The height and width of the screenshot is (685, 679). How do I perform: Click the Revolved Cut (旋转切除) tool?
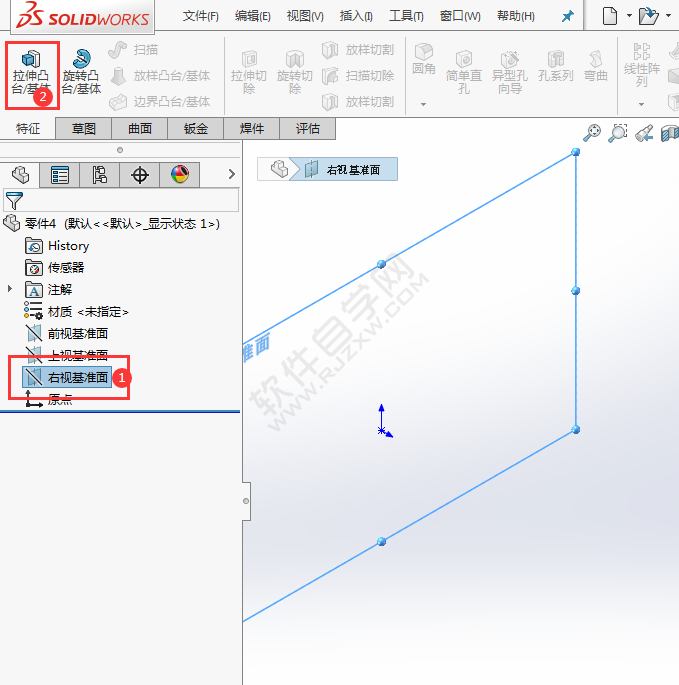pos(294,73)
